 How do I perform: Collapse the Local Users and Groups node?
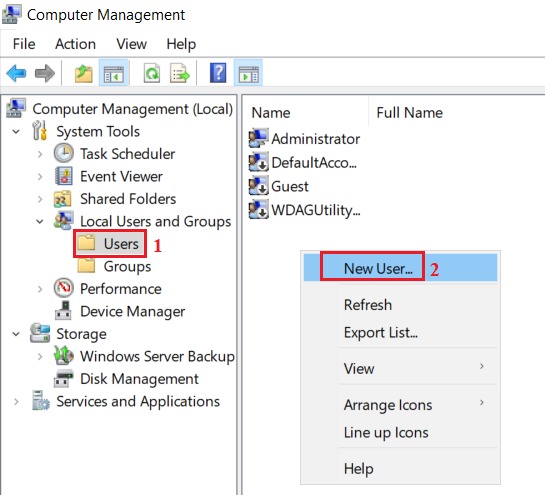[40, 221]
